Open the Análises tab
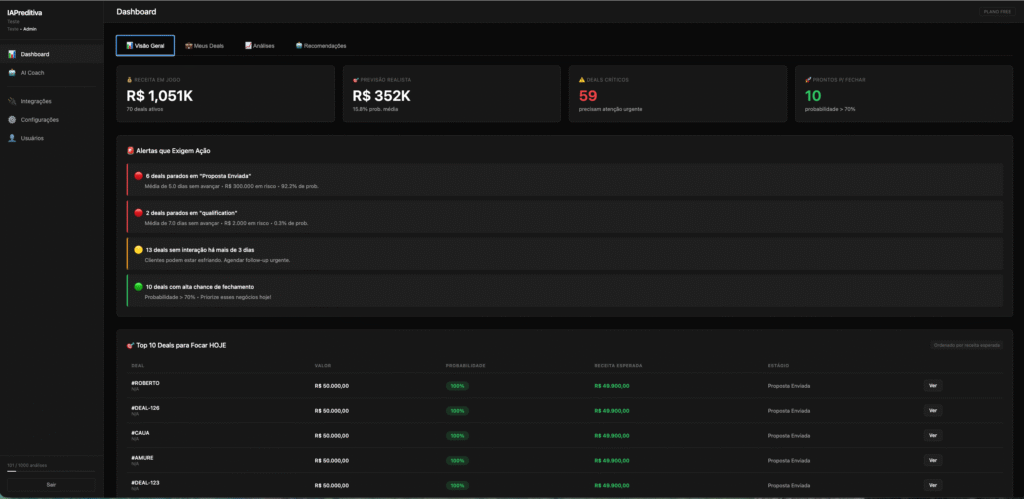 pyautogui.click(x=259, y=46)
